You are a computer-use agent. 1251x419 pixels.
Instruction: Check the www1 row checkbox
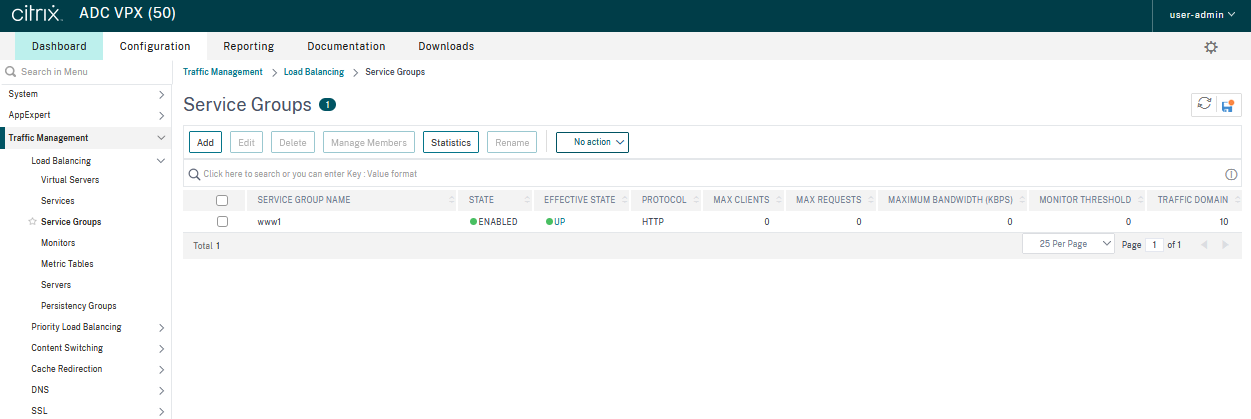(x=222, y=221)
